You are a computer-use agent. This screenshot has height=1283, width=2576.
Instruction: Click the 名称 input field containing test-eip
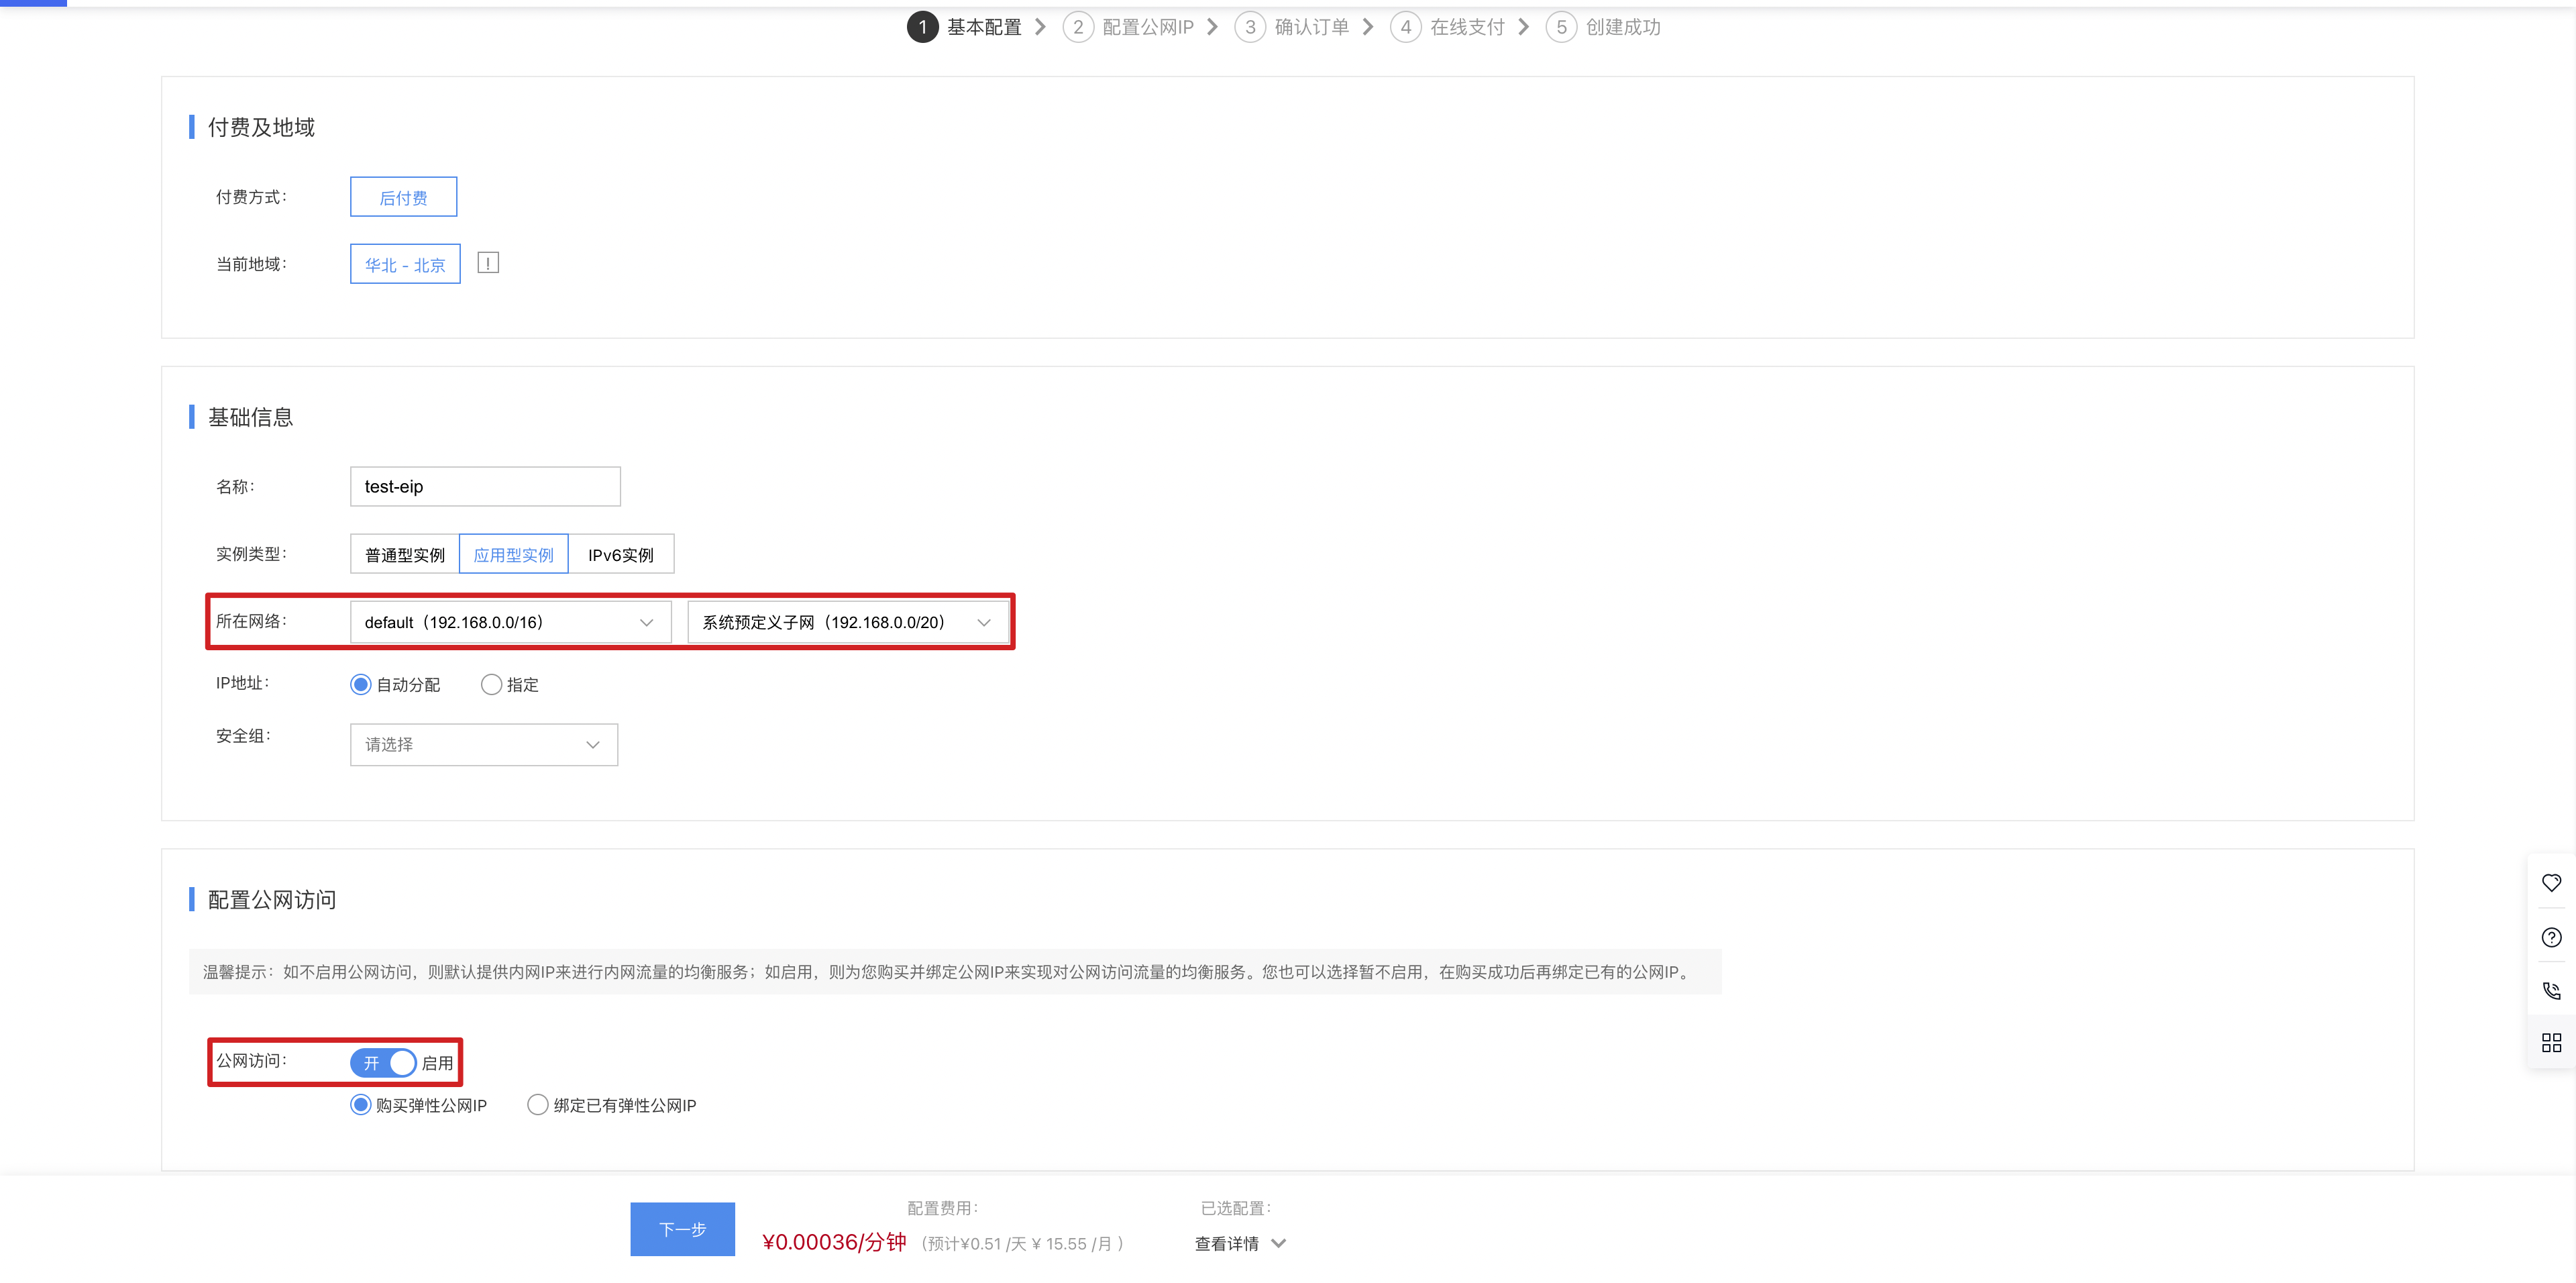[485, 486]
